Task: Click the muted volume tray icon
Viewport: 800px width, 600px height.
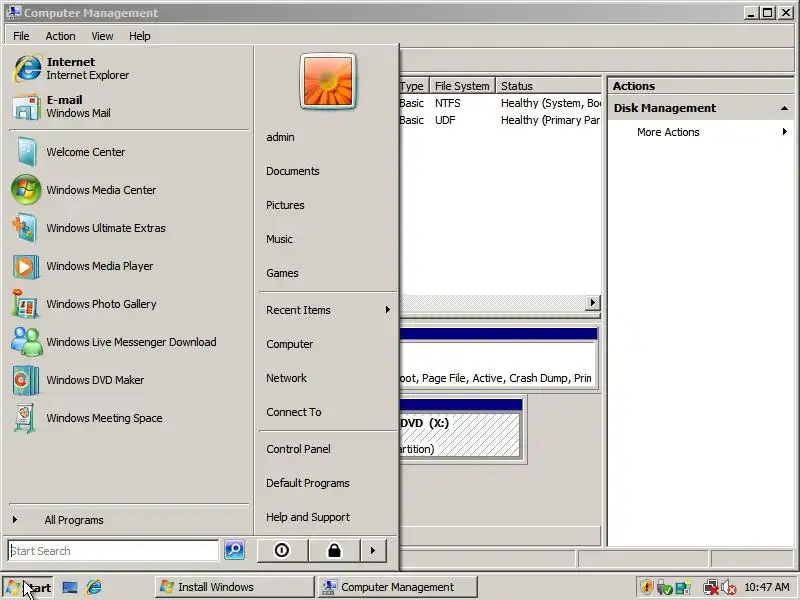Action: [729, 588]
